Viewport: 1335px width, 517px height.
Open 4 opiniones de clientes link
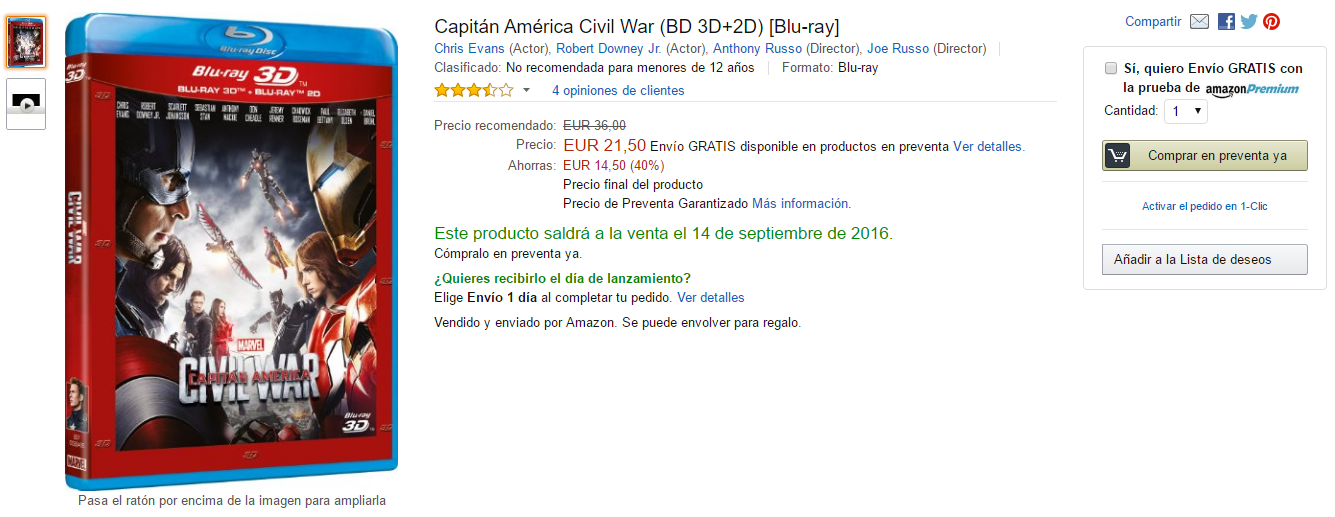coord(618,91)
